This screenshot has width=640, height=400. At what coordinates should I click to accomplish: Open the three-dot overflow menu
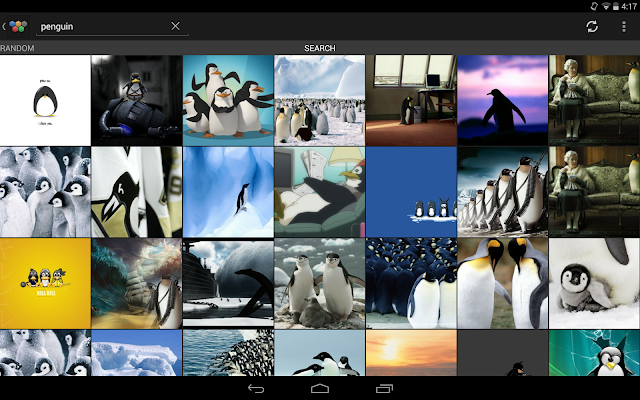(624, 27)
